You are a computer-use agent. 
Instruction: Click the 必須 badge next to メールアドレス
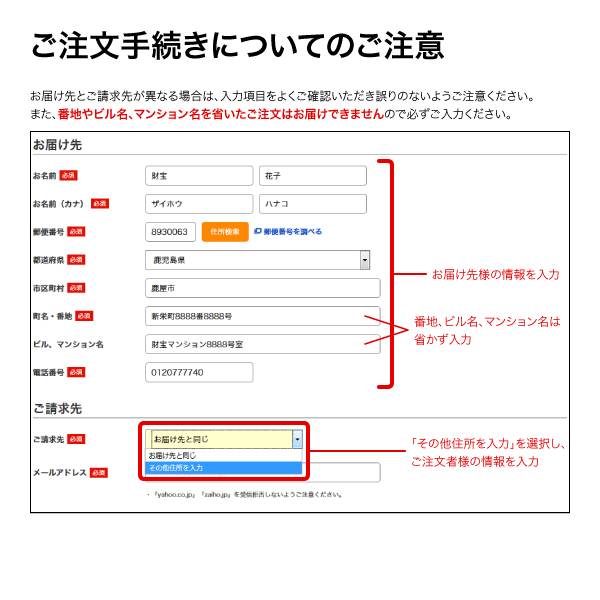click(x=98, y=472)
